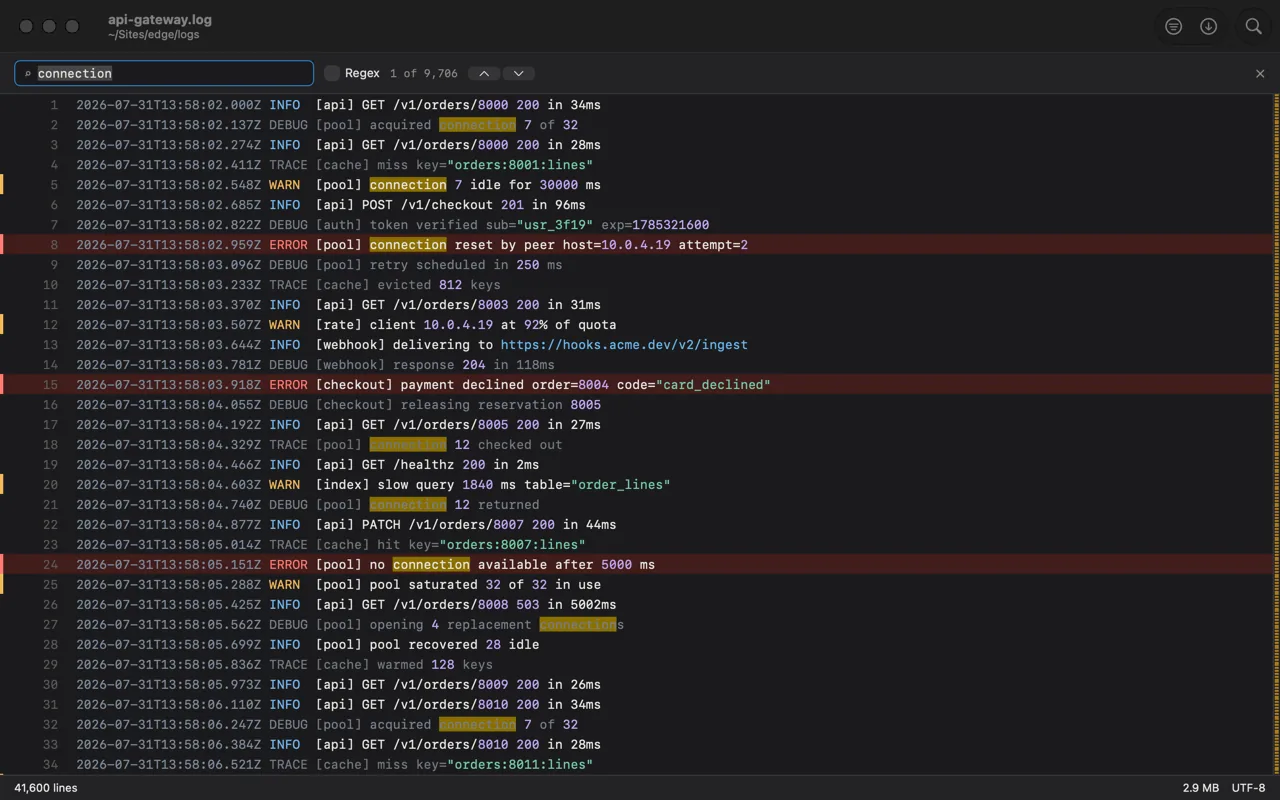The height and width of the screenshot is (800, 1280).
Task: Click the "orders:8001:lines" key on line 4
Action: coord(520,165)
